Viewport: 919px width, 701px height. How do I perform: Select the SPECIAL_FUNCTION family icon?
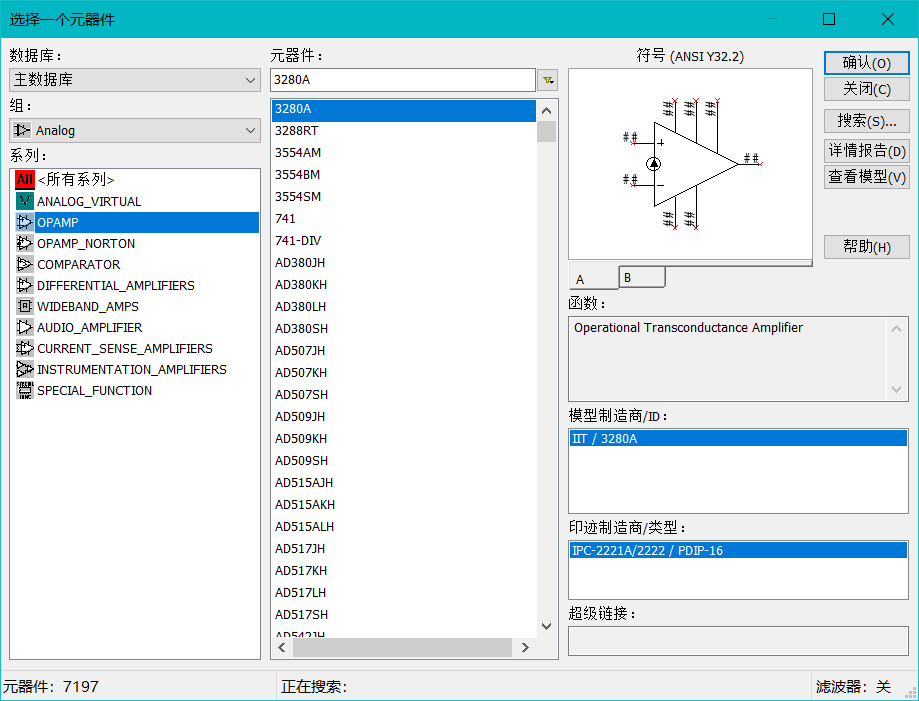pyautogui.click(x=24, y=390)
